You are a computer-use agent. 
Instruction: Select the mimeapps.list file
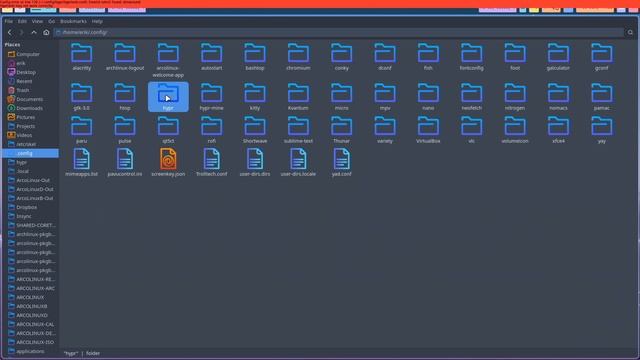point(82,162)
